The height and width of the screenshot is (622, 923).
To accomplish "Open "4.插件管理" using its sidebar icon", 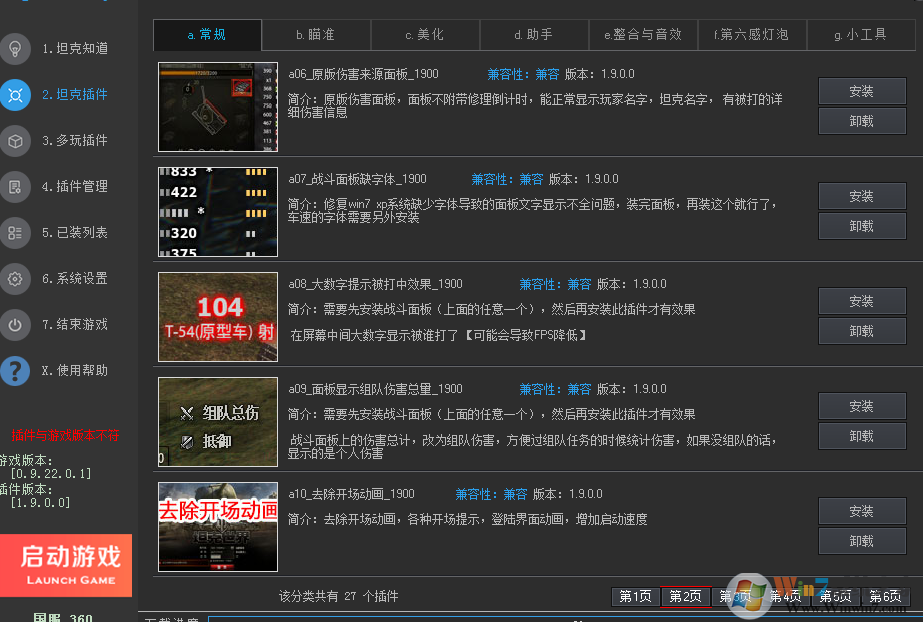I will 15,186.
